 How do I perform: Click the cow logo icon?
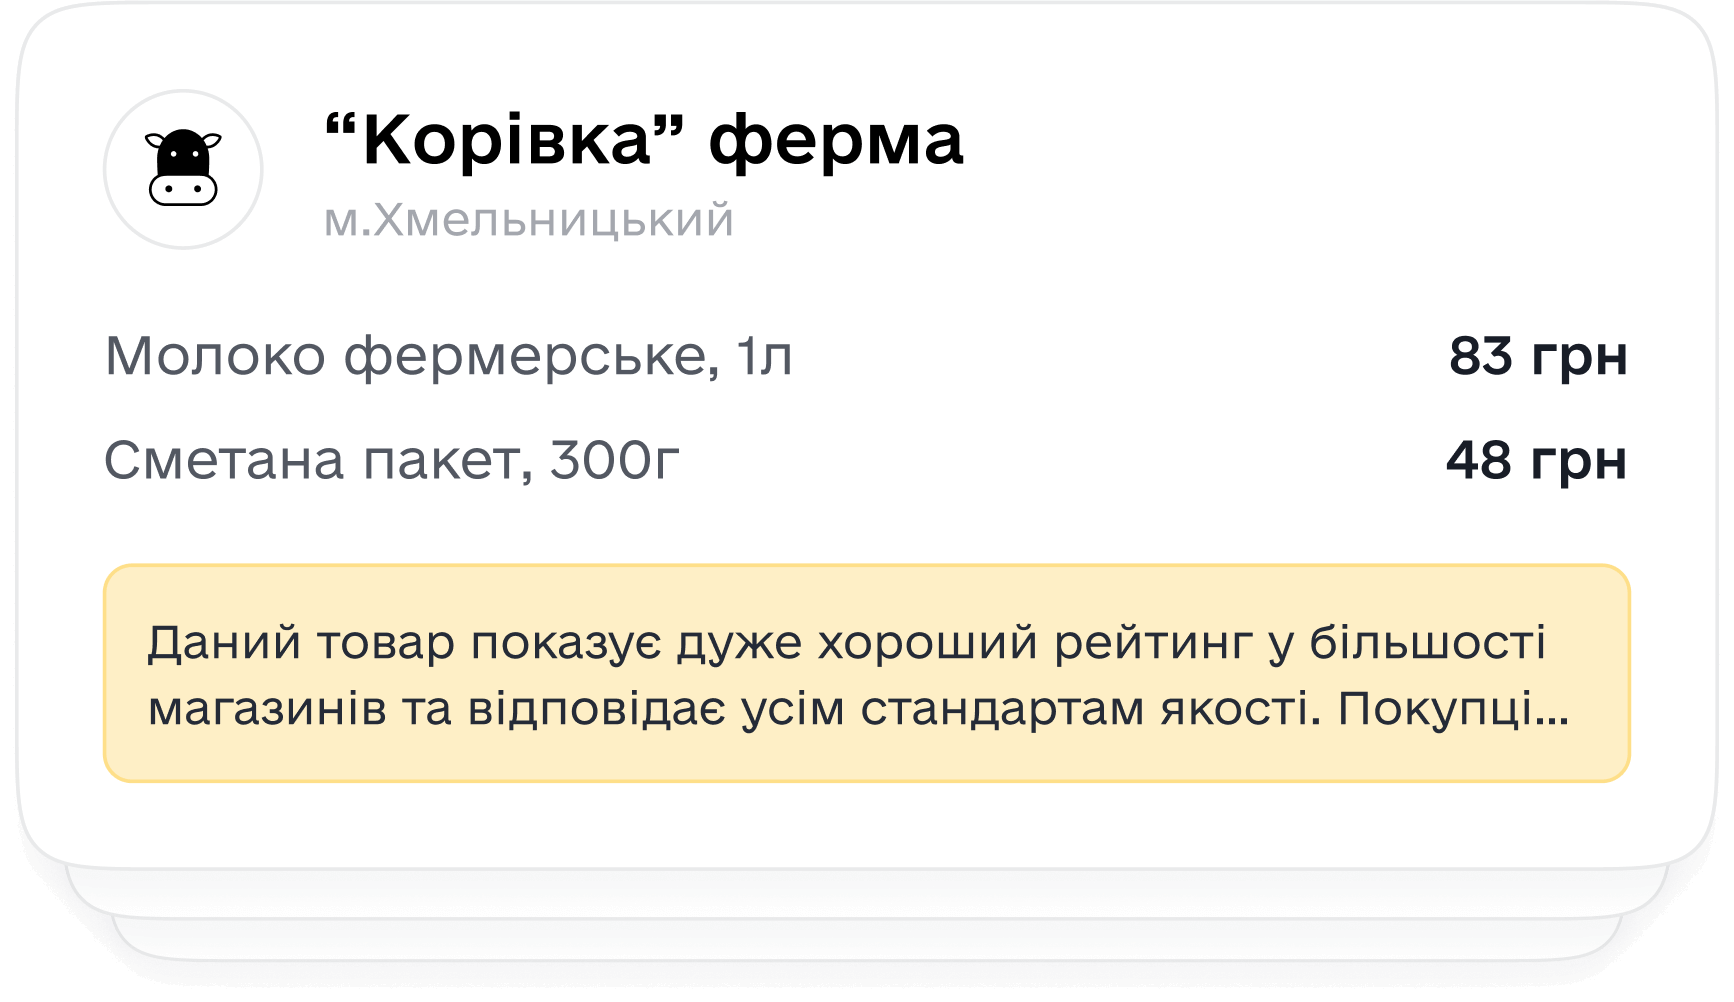coord(183,168)
